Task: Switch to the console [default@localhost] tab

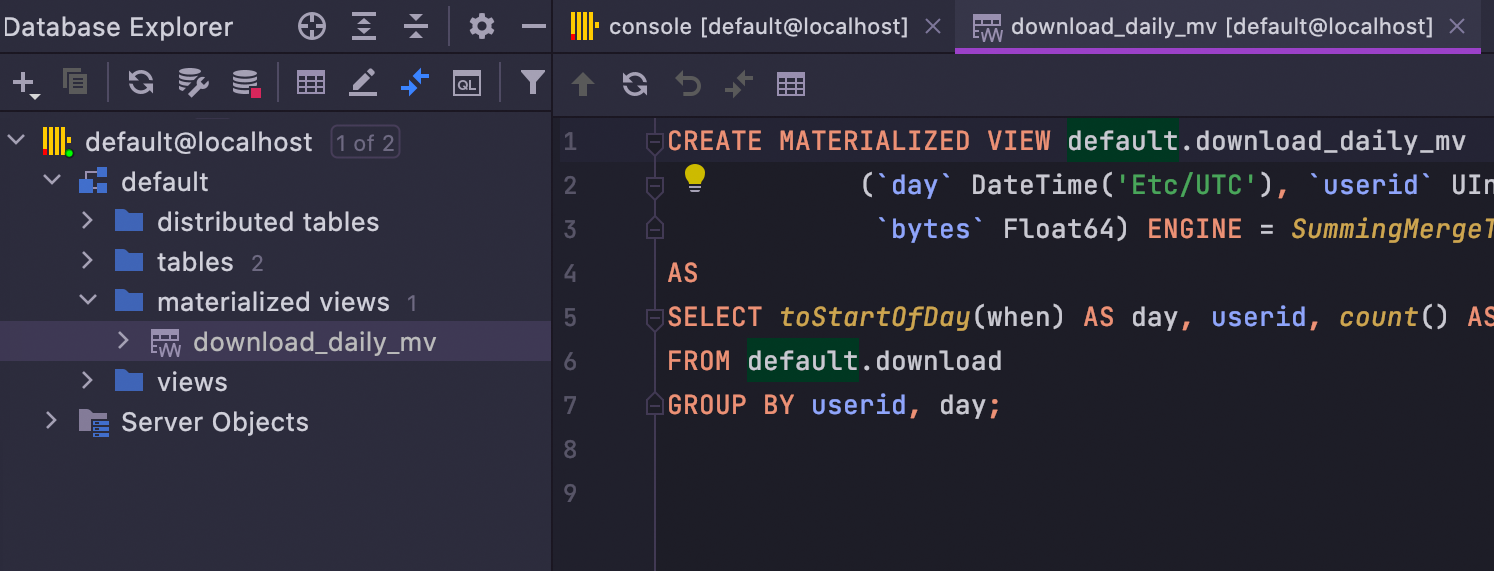Action: click(757, 27)
